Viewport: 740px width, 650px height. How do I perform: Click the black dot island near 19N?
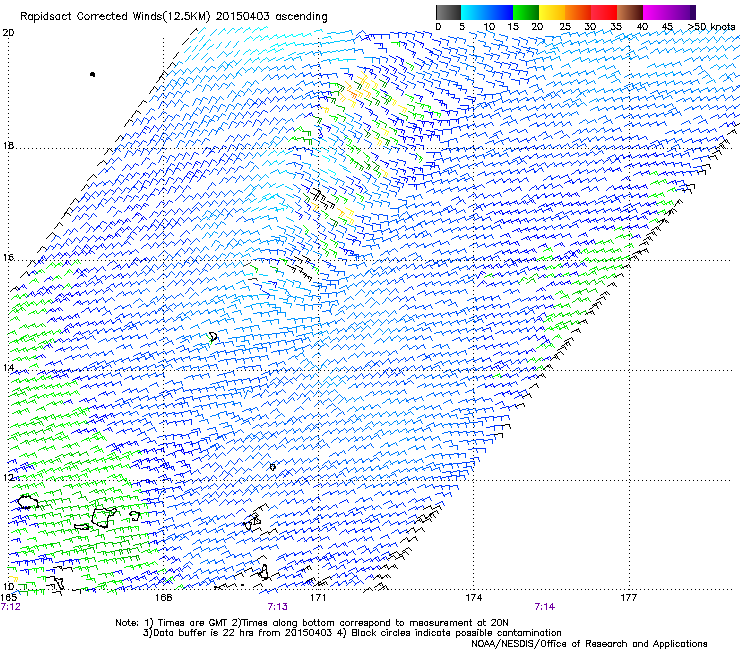click(92, 74)
